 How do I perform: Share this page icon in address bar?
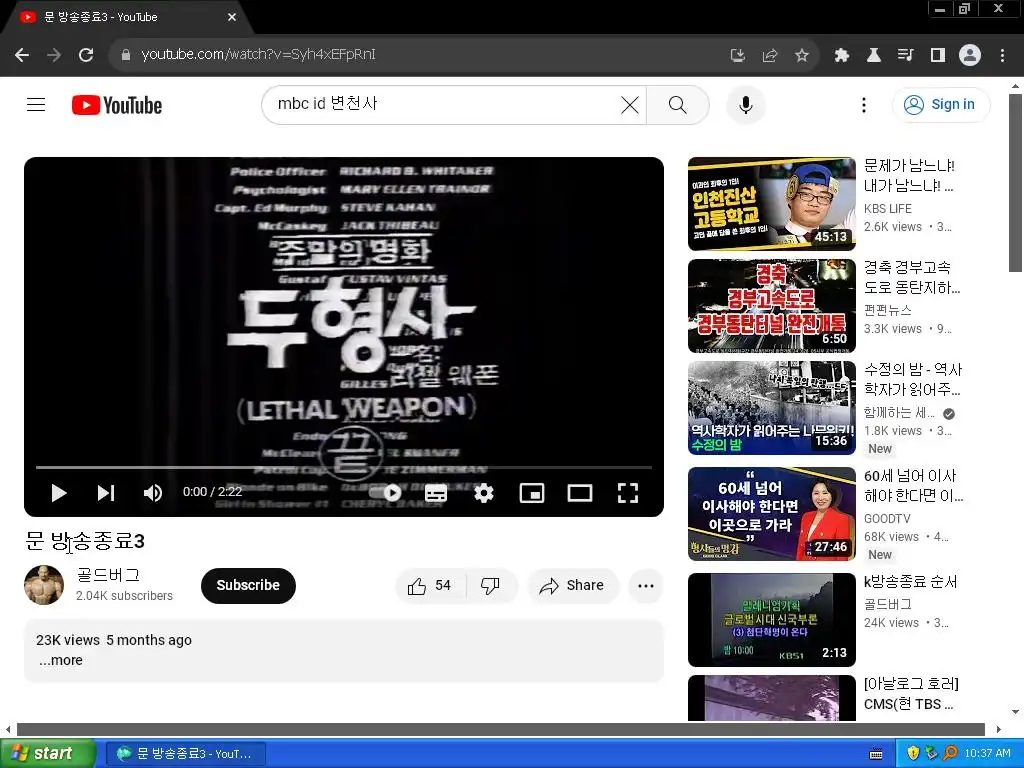click(x=770, y=56)
